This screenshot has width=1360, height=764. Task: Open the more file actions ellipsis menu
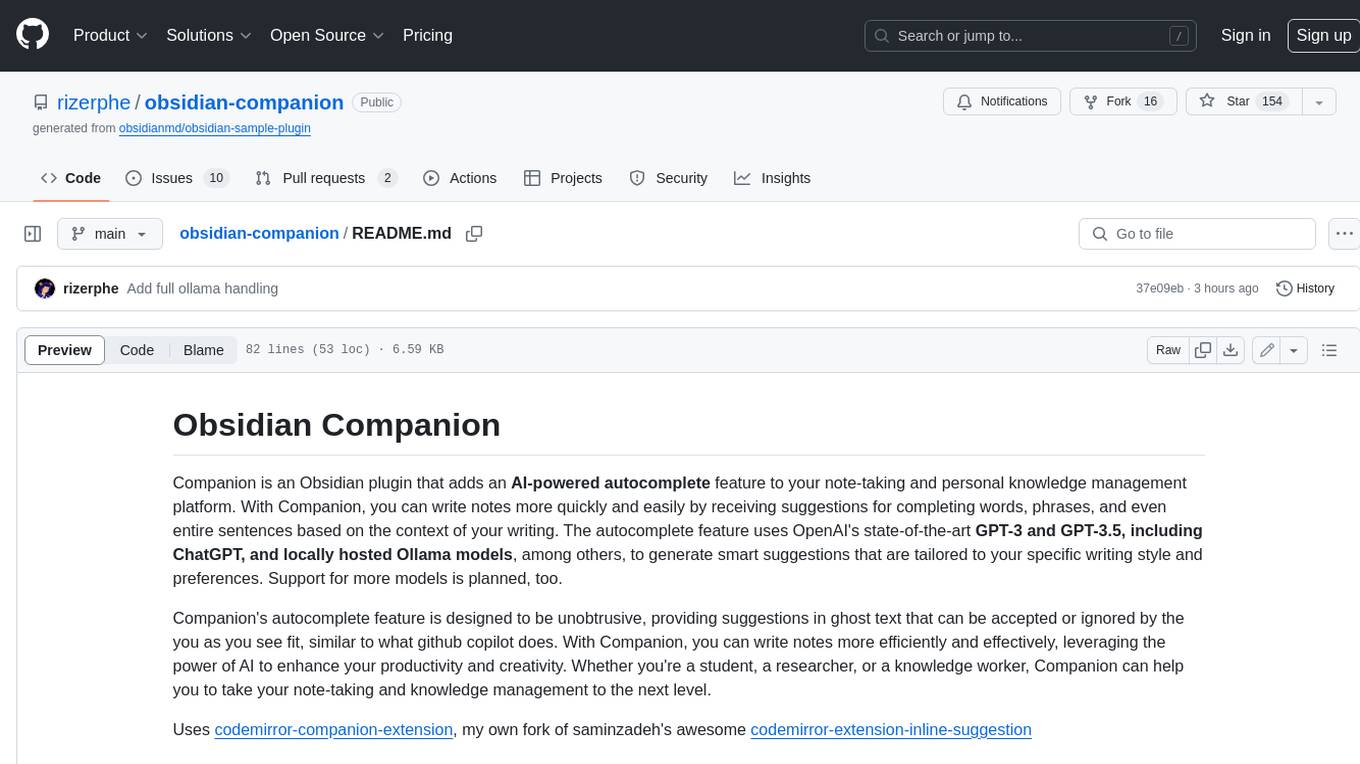pos(1345,234)
